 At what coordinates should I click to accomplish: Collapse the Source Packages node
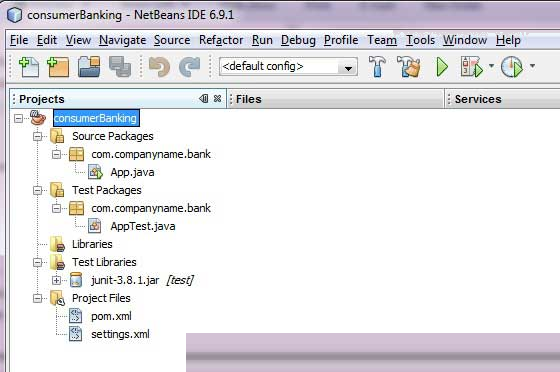[x=38, y=136]
